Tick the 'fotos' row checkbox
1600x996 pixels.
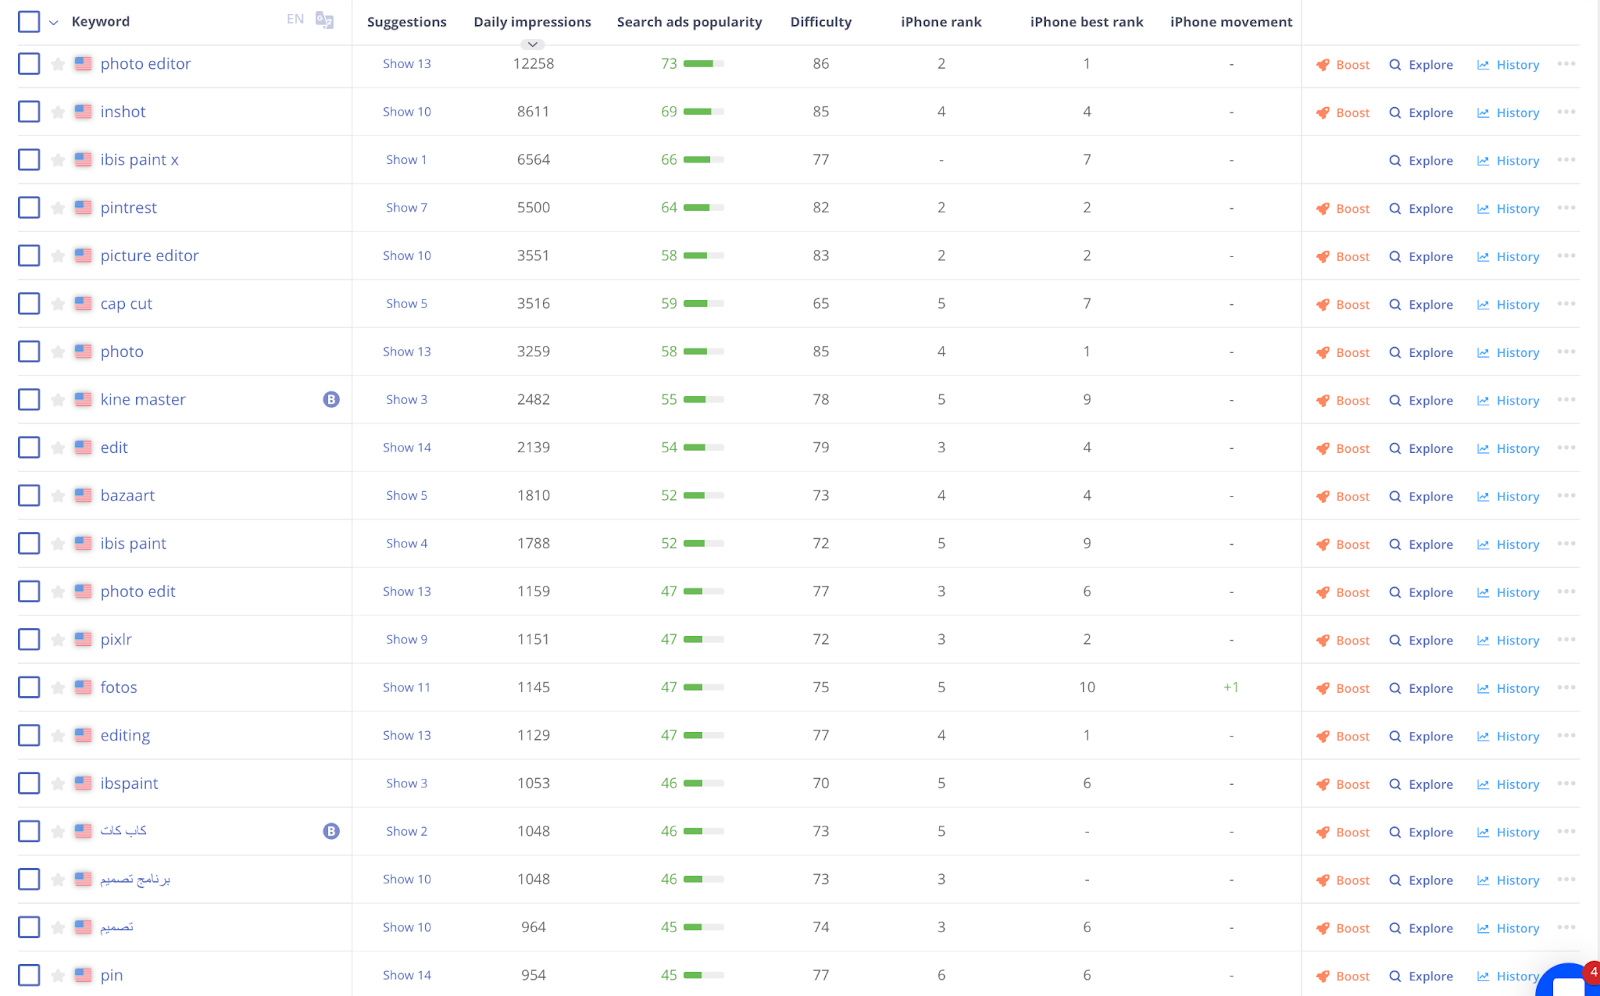(29, 688)
